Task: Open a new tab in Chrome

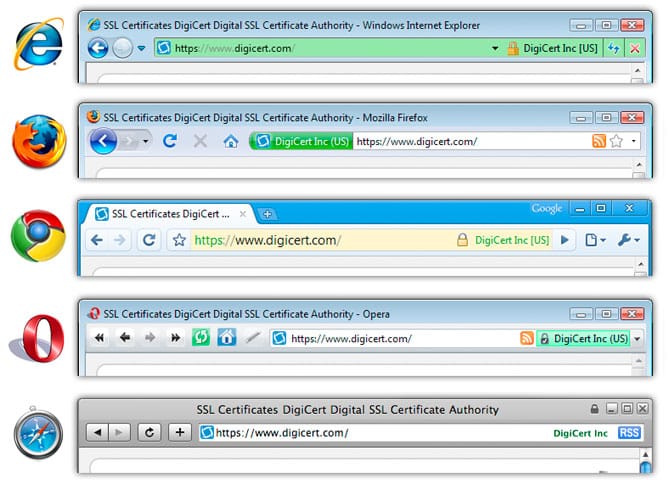Action: pyautogui.click(x=268, y=214)
